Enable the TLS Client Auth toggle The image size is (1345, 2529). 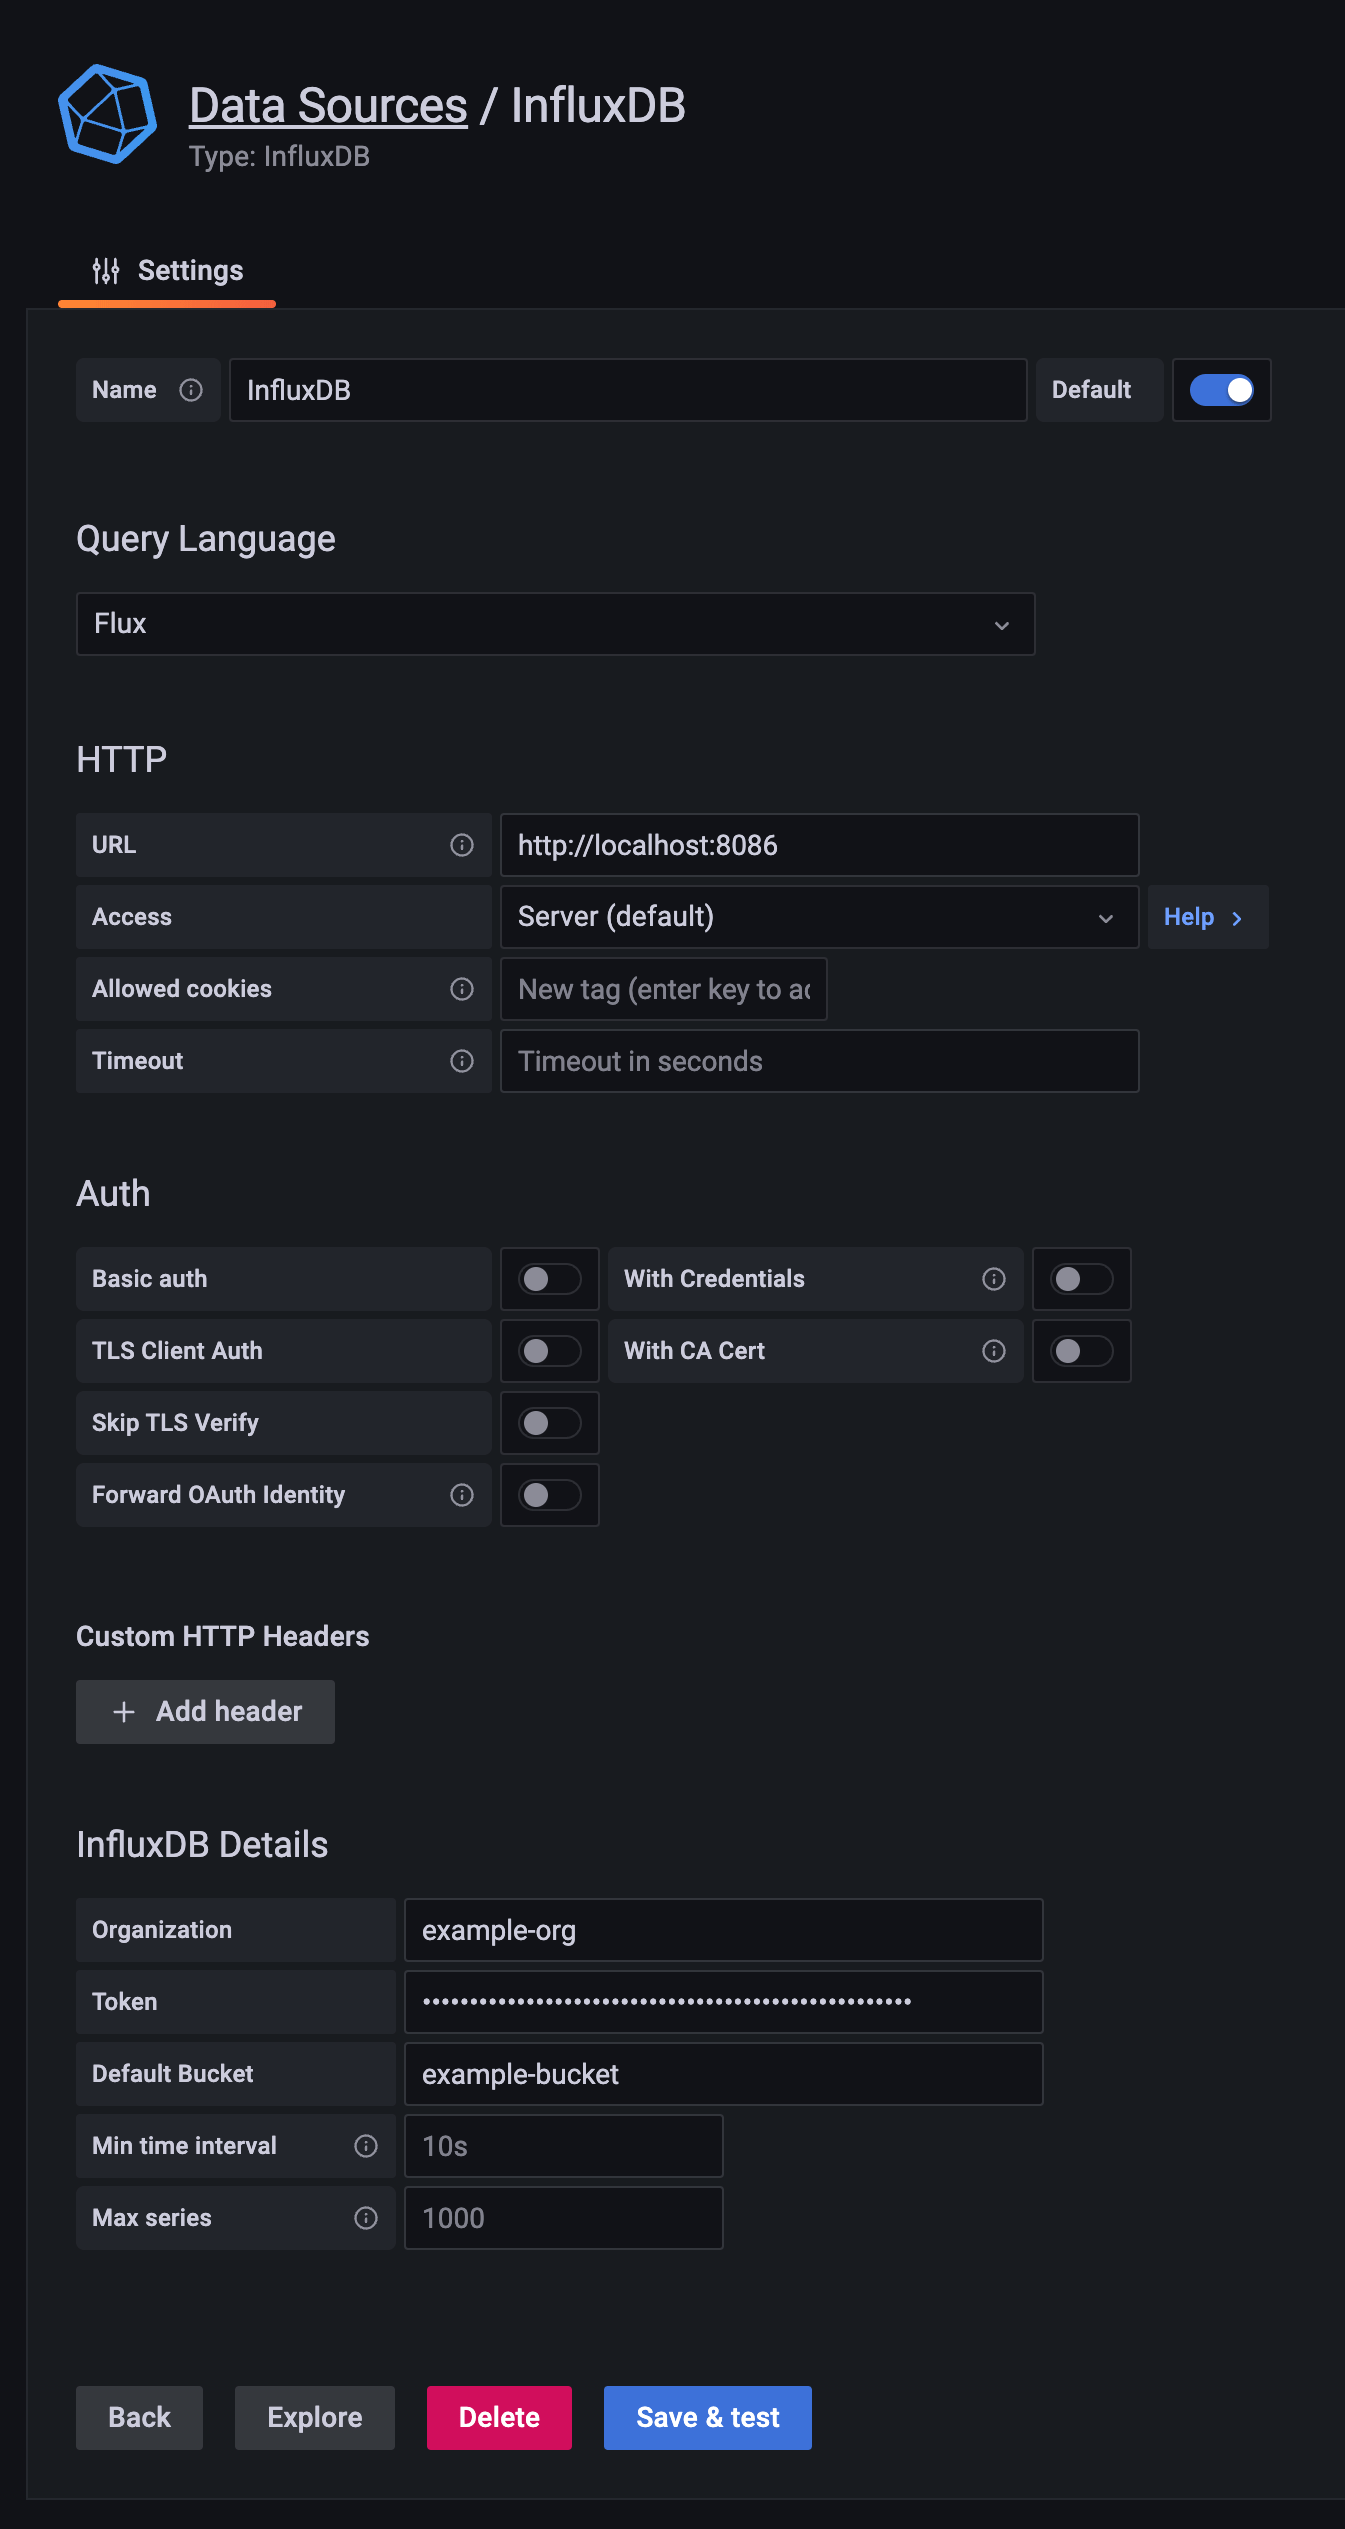coord(550,1351)
